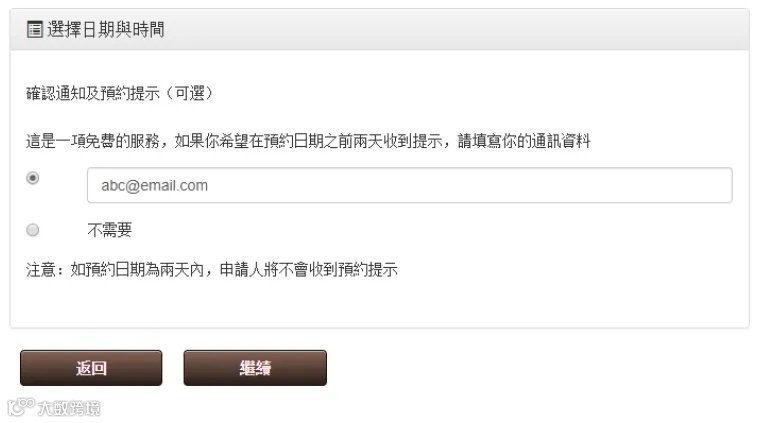
Task: Click the 確認通知 words in the heading
Action: [55, 93]
